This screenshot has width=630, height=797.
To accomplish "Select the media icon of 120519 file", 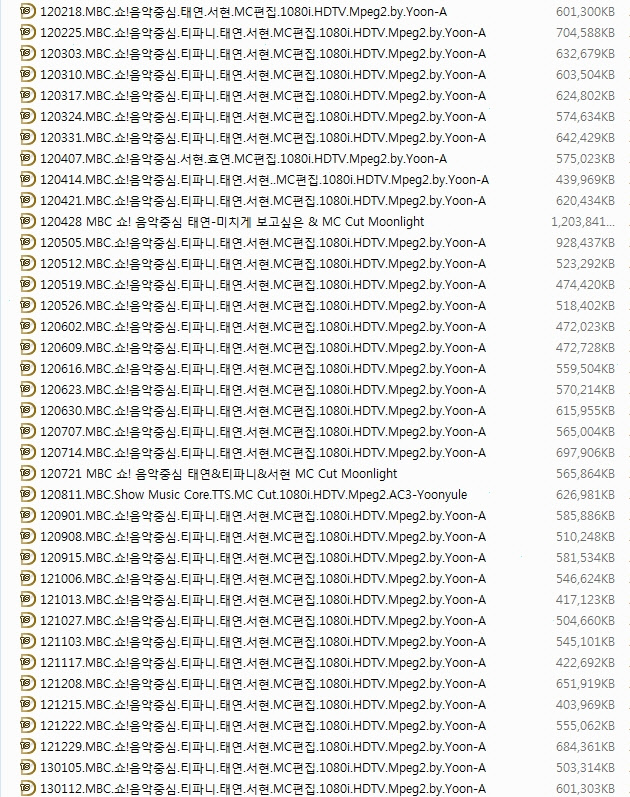I will click(x=28, y=284).
